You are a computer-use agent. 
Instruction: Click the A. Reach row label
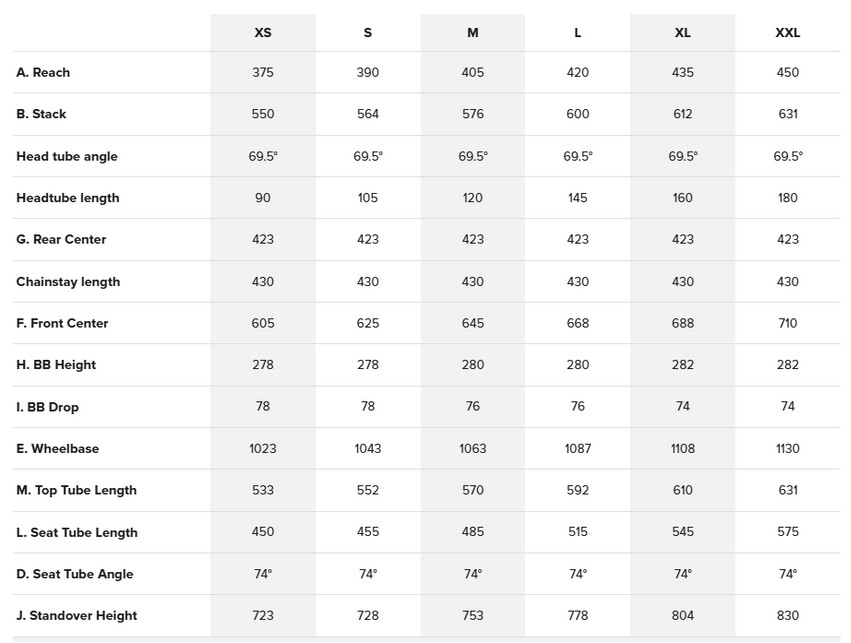(43, 73)
